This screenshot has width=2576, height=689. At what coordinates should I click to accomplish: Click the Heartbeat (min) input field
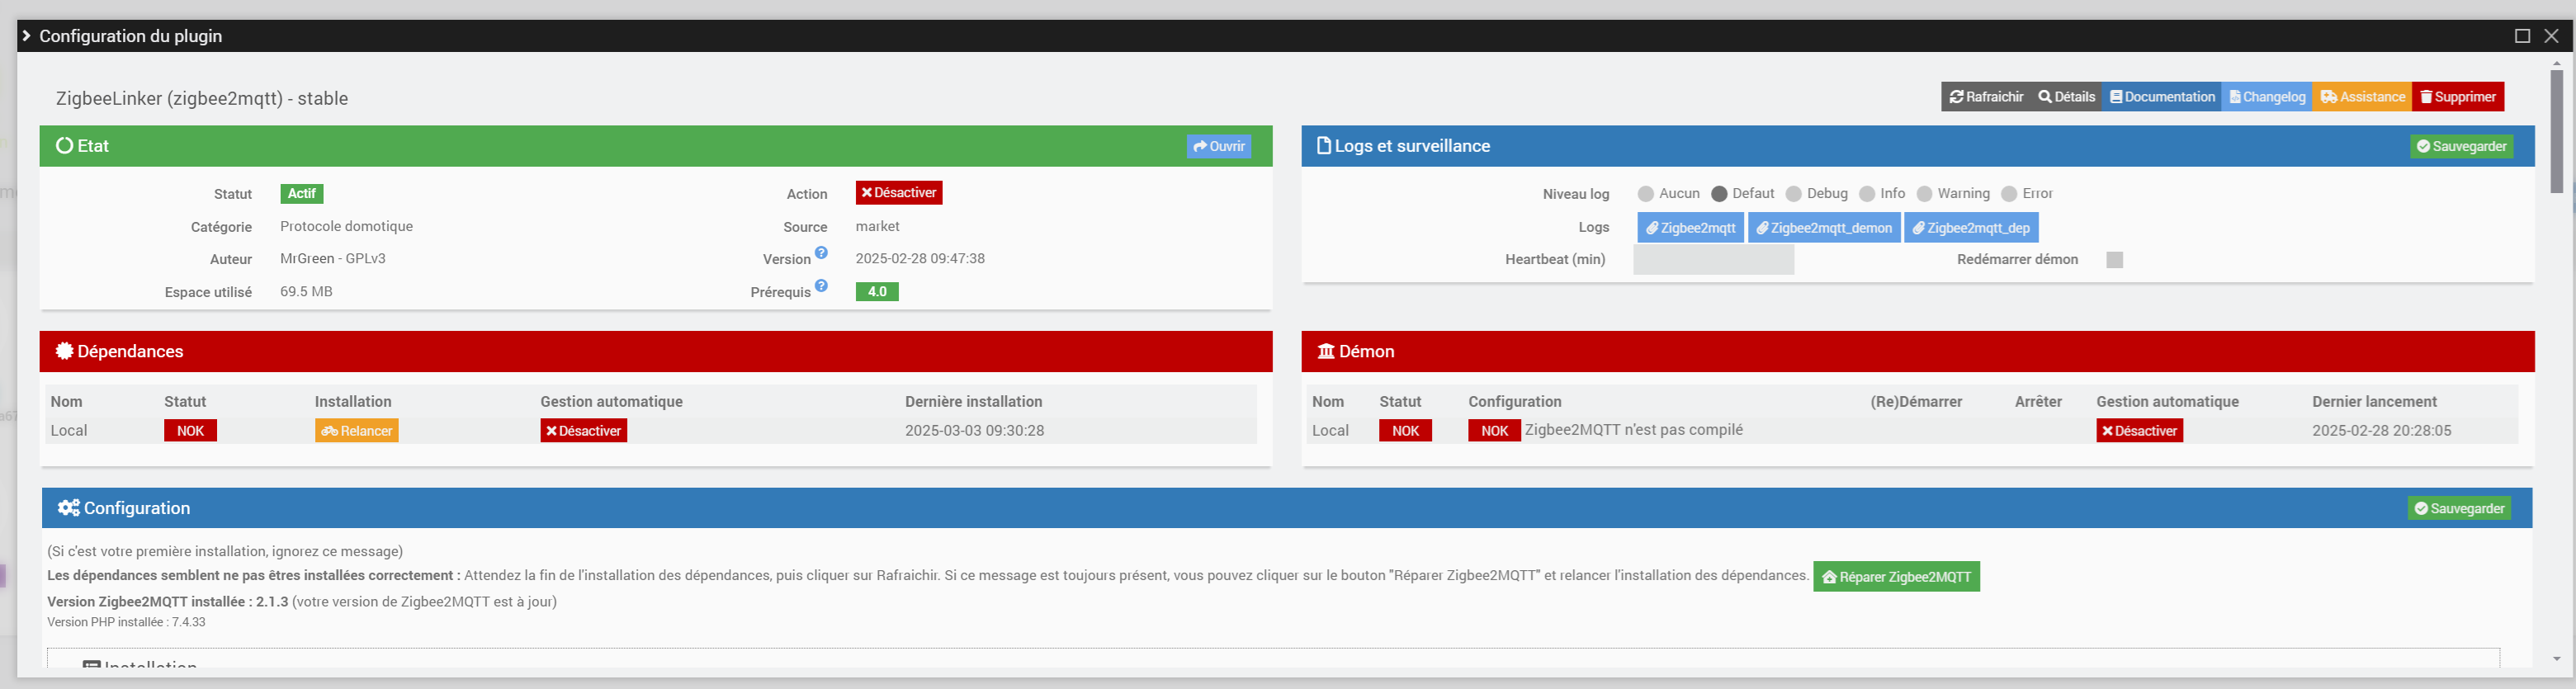tap(1714, 260)
